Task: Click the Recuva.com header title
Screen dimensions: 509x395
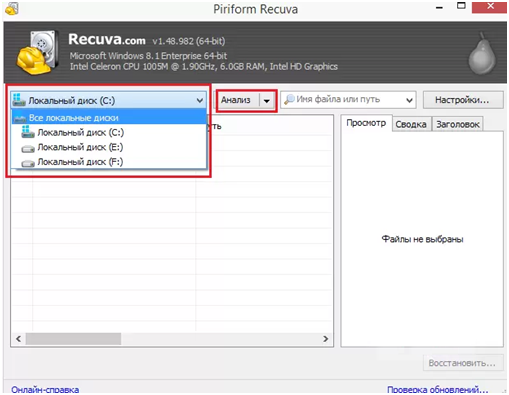Action: pos(107,39)
